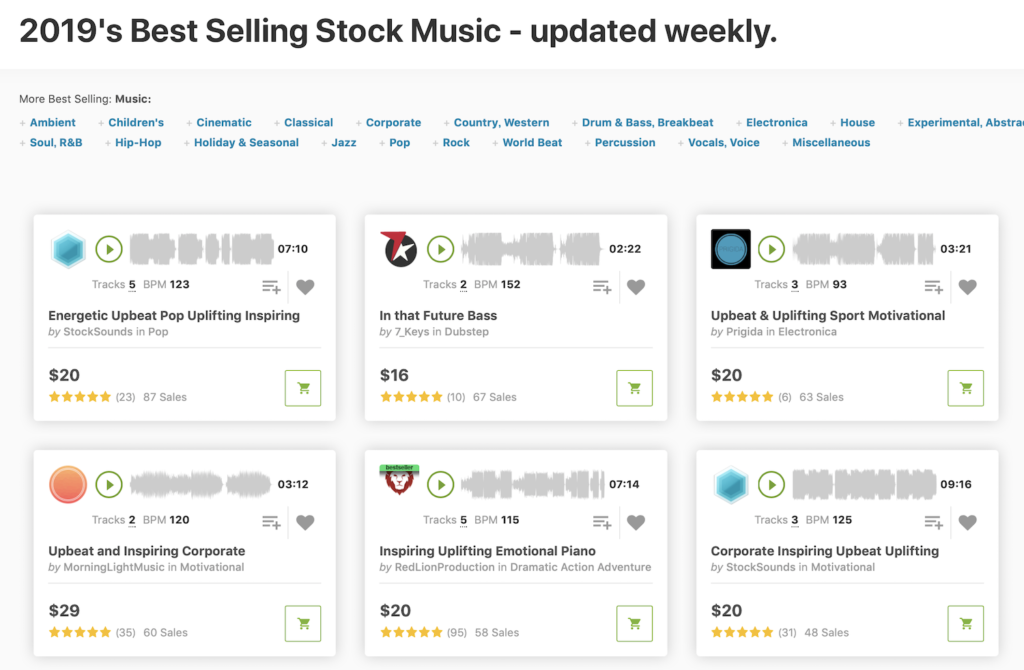Open the Cinematic music category

pyautogui.click(x=224, y=123)
